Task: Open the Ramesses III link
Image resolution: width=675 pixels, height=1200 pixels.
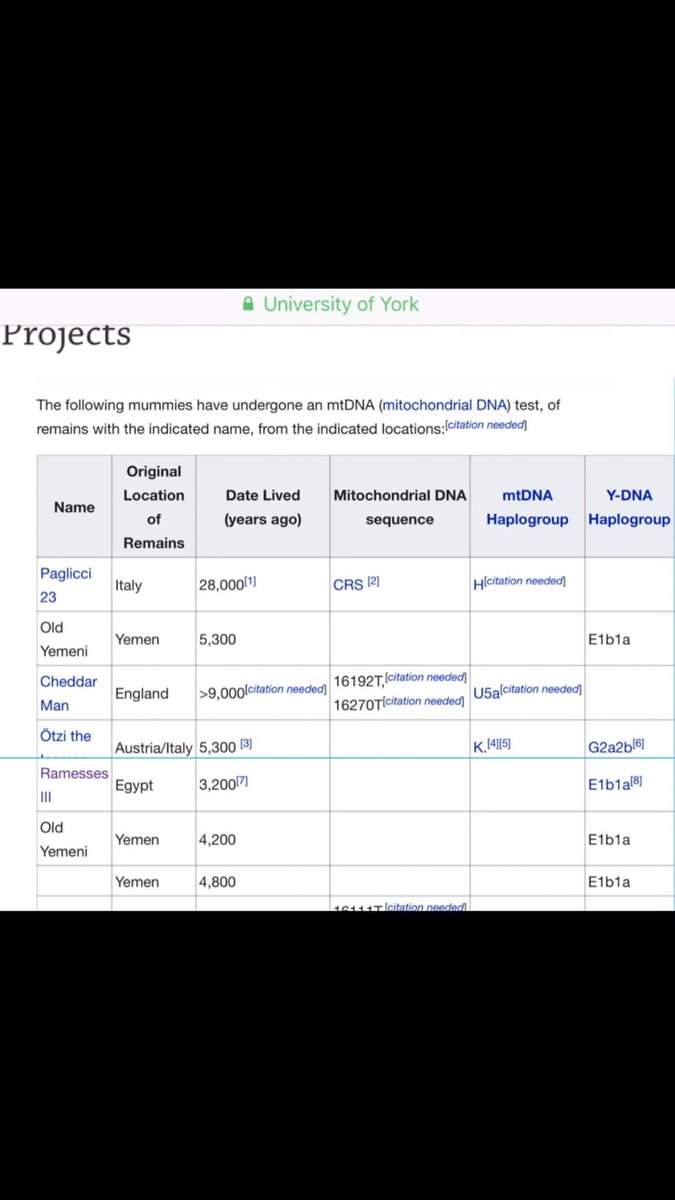Action: click(74, 785)
